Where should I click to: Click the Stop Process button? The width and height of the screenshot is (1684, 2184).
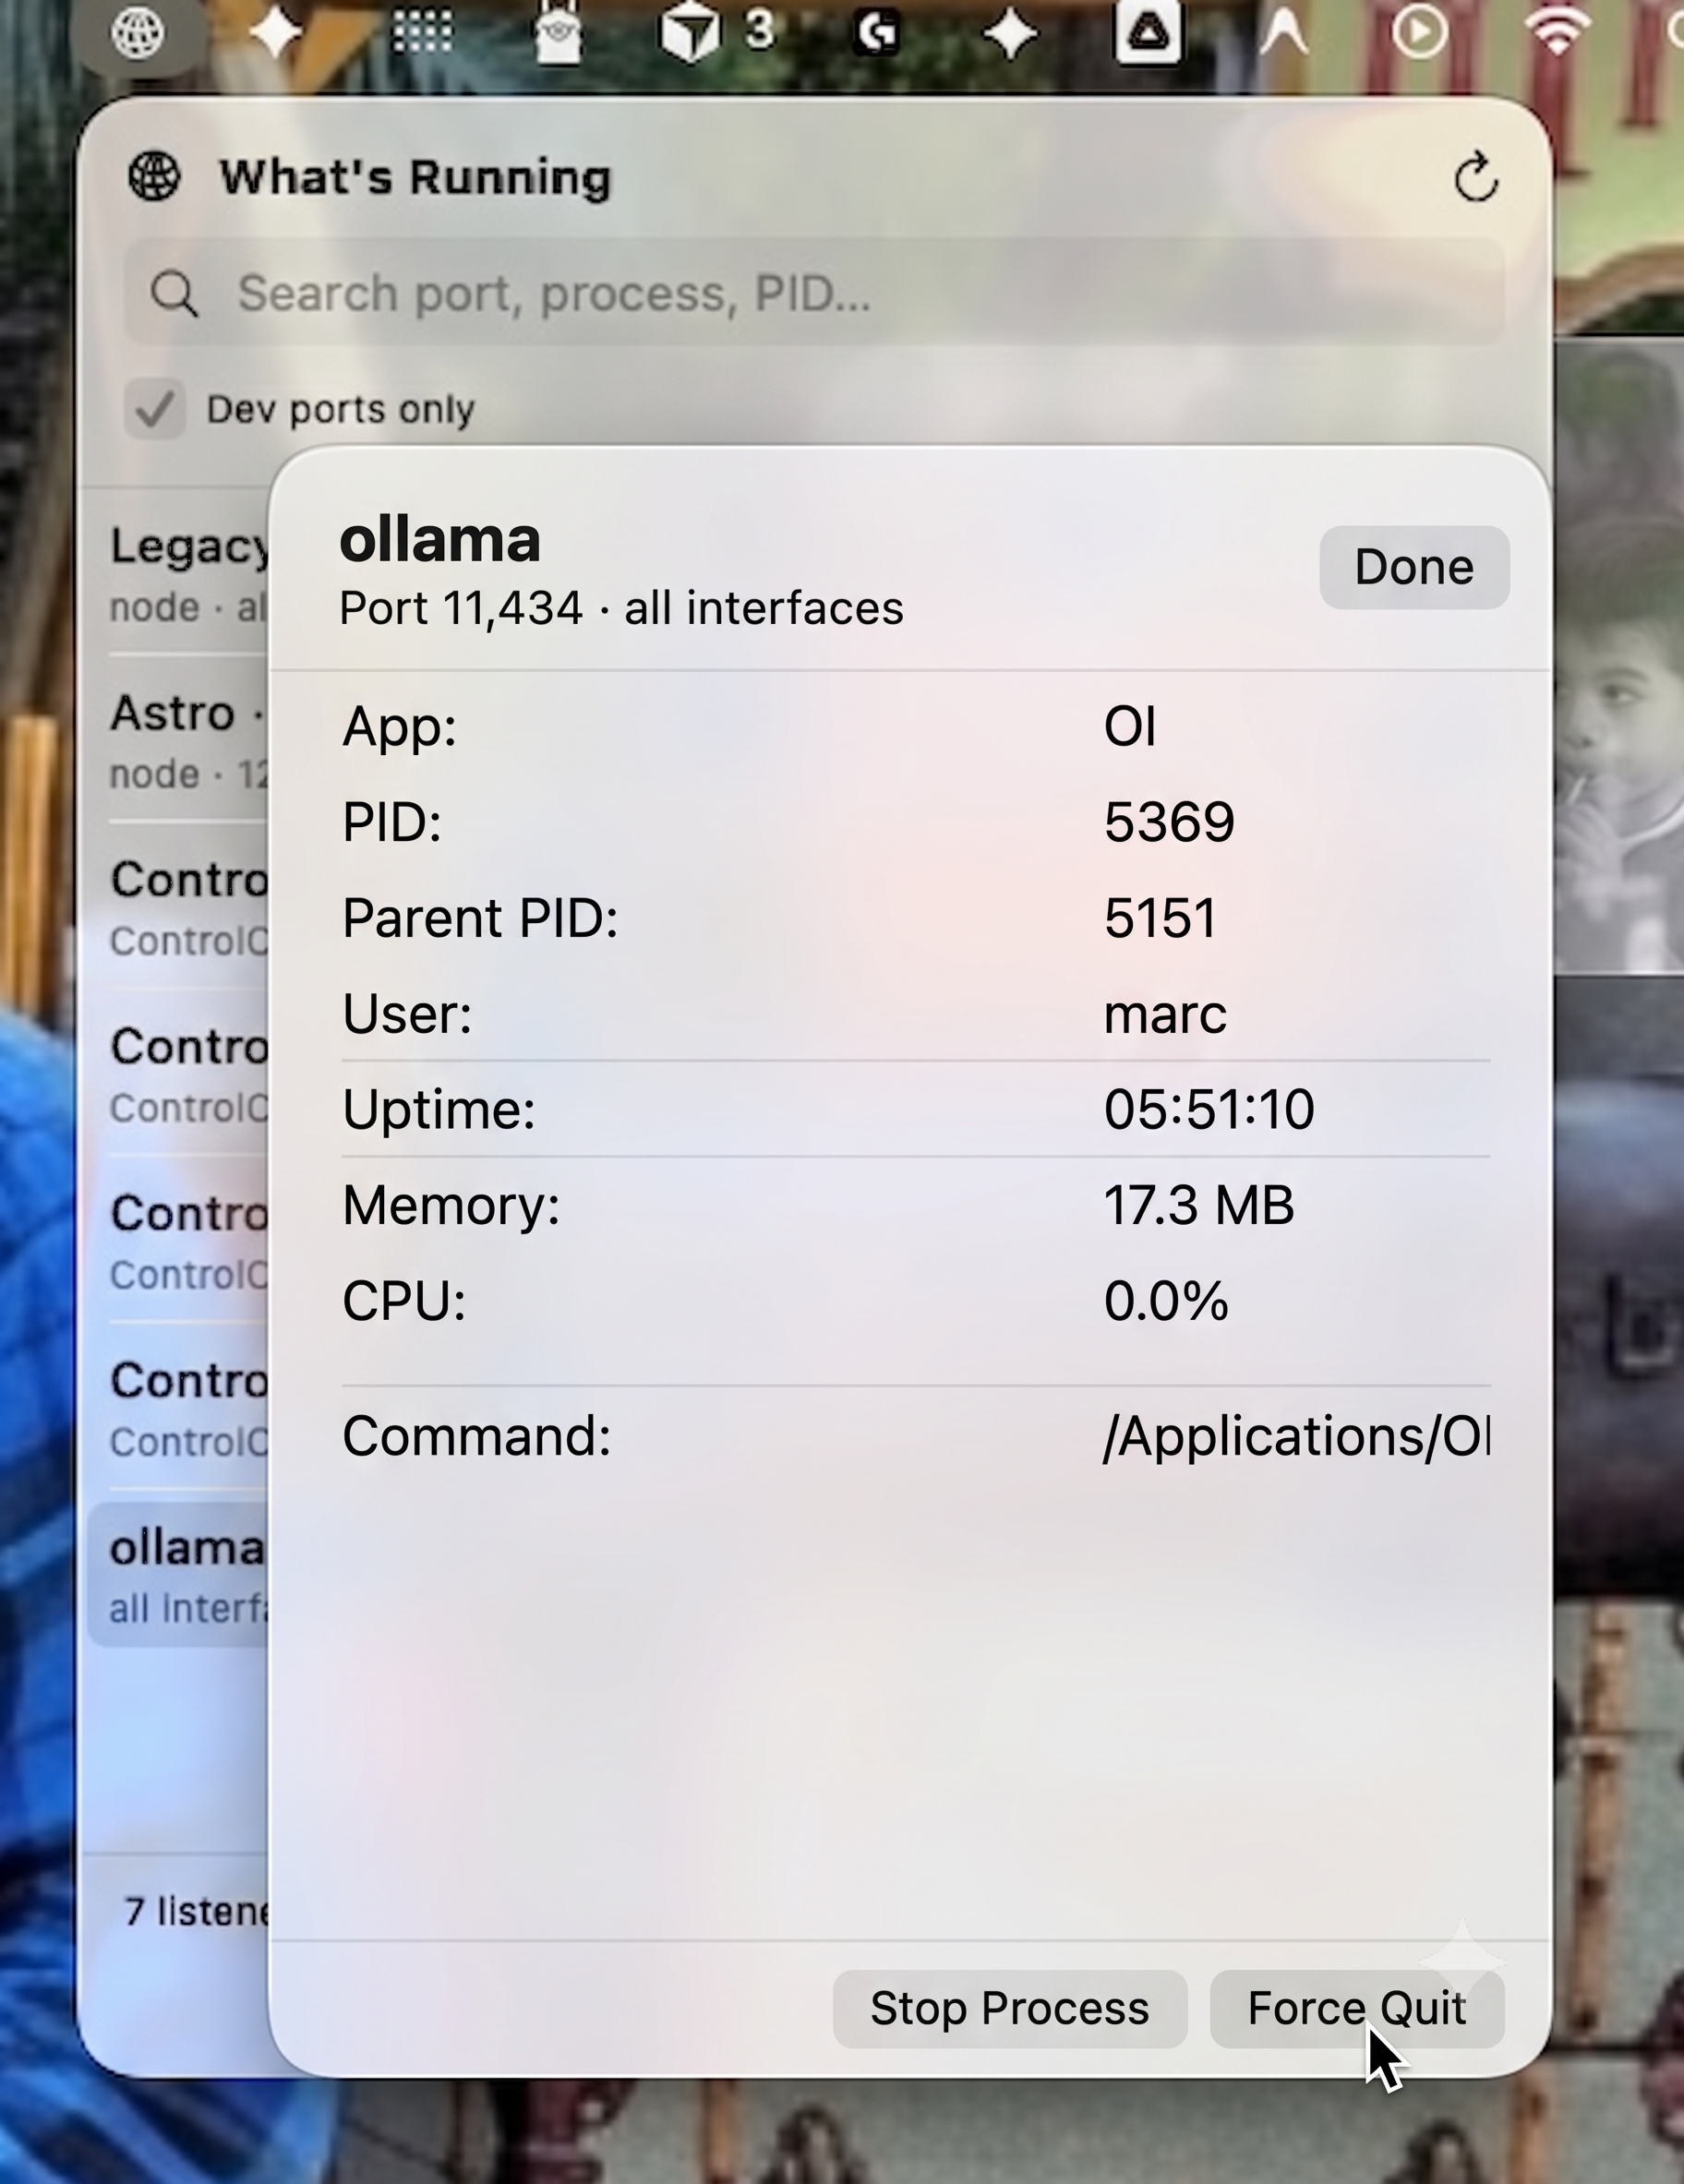[x=1010, y=2009]
